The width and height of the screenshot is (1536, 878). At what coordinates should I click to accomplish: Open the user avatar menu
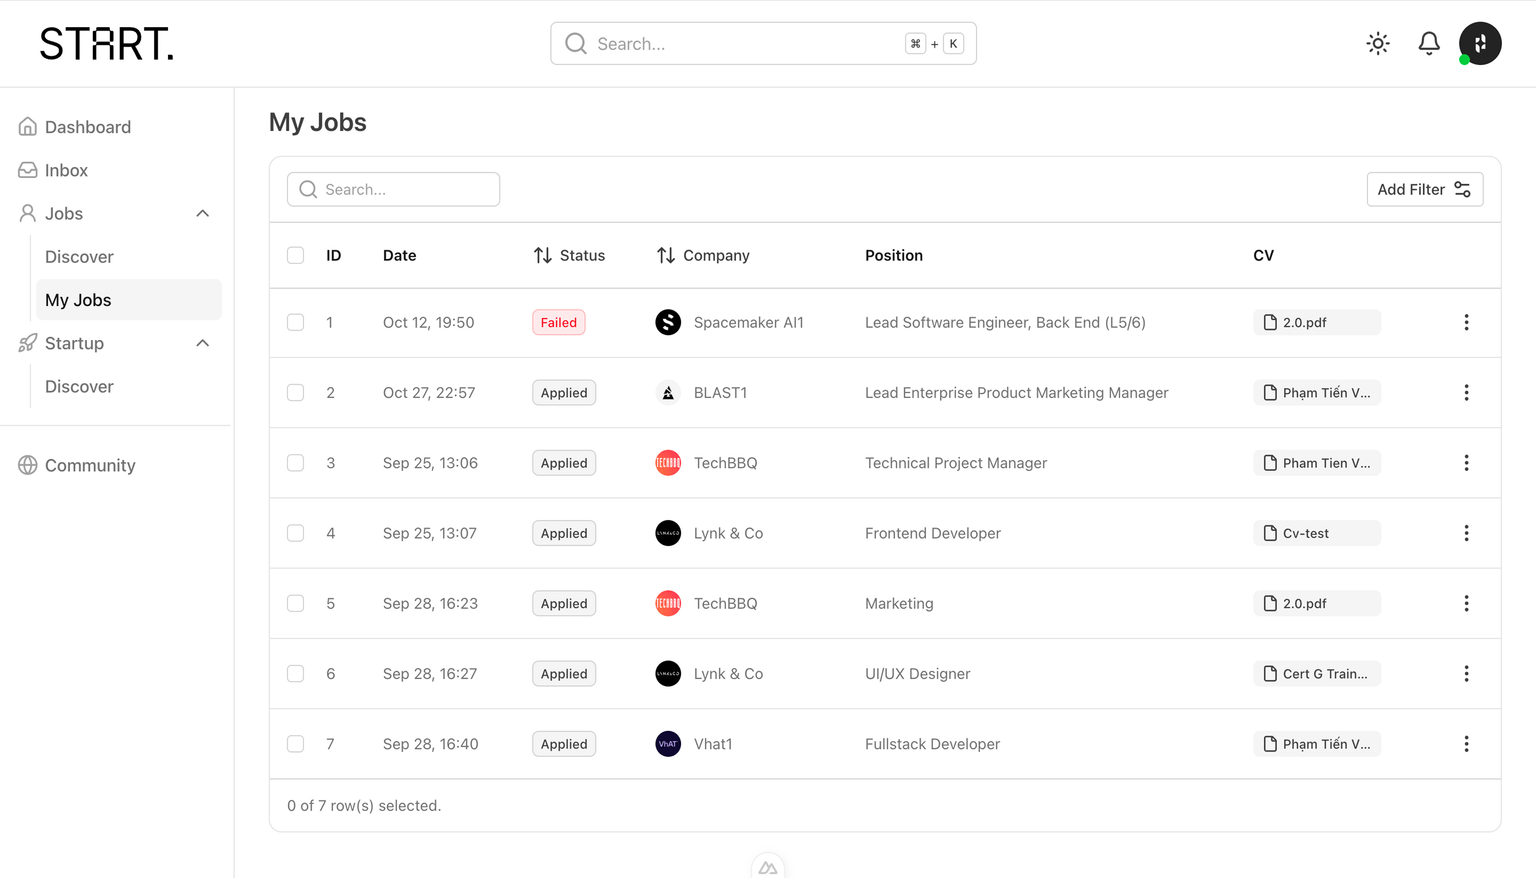point(1480,44)
